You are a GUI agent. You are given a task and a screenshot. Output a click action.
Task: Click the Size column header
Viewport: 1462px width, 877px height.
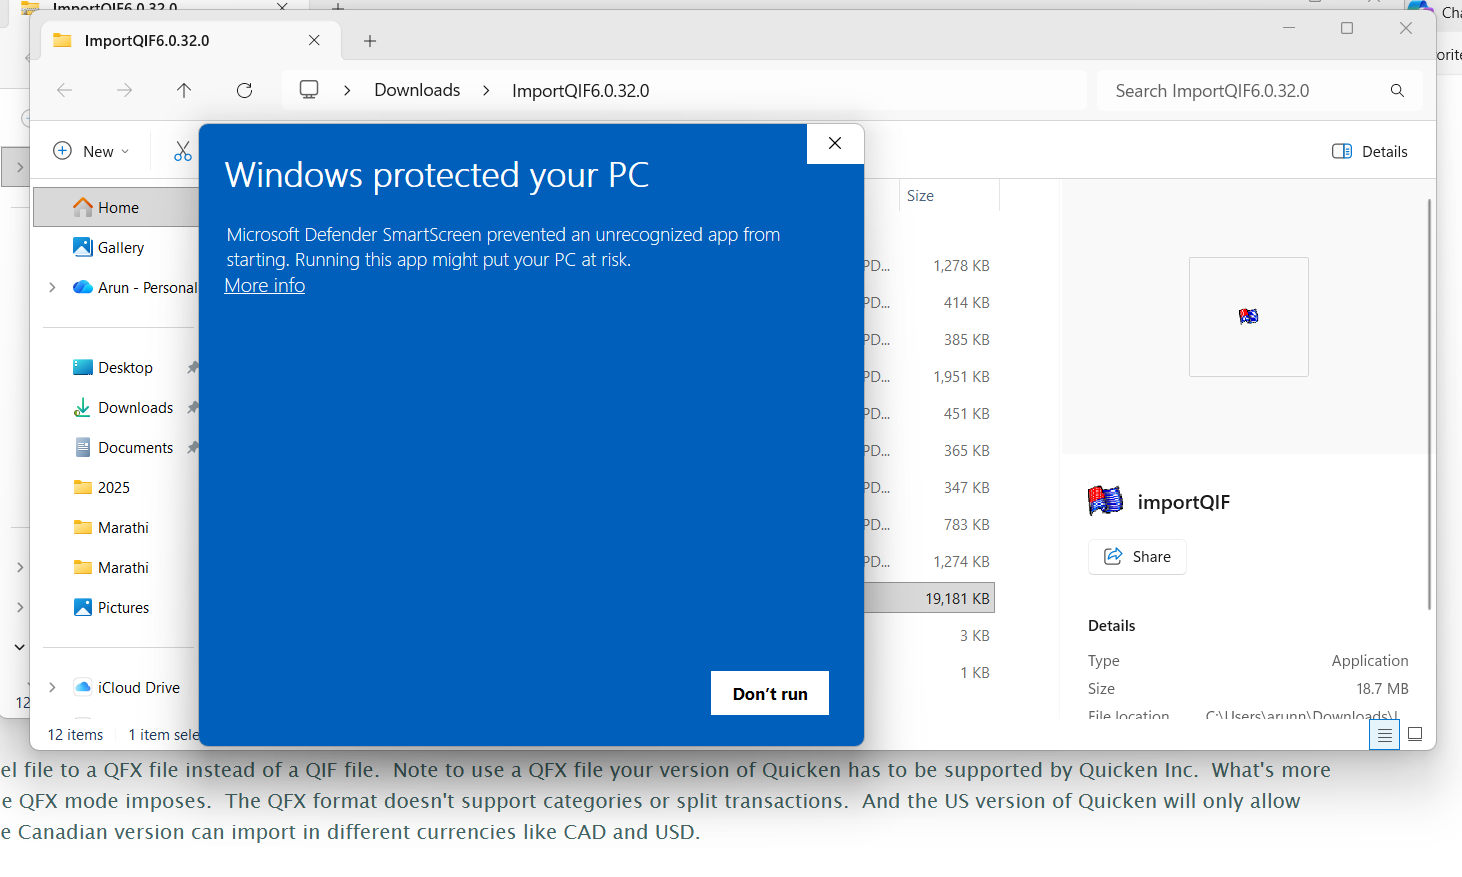coord(948,196)
